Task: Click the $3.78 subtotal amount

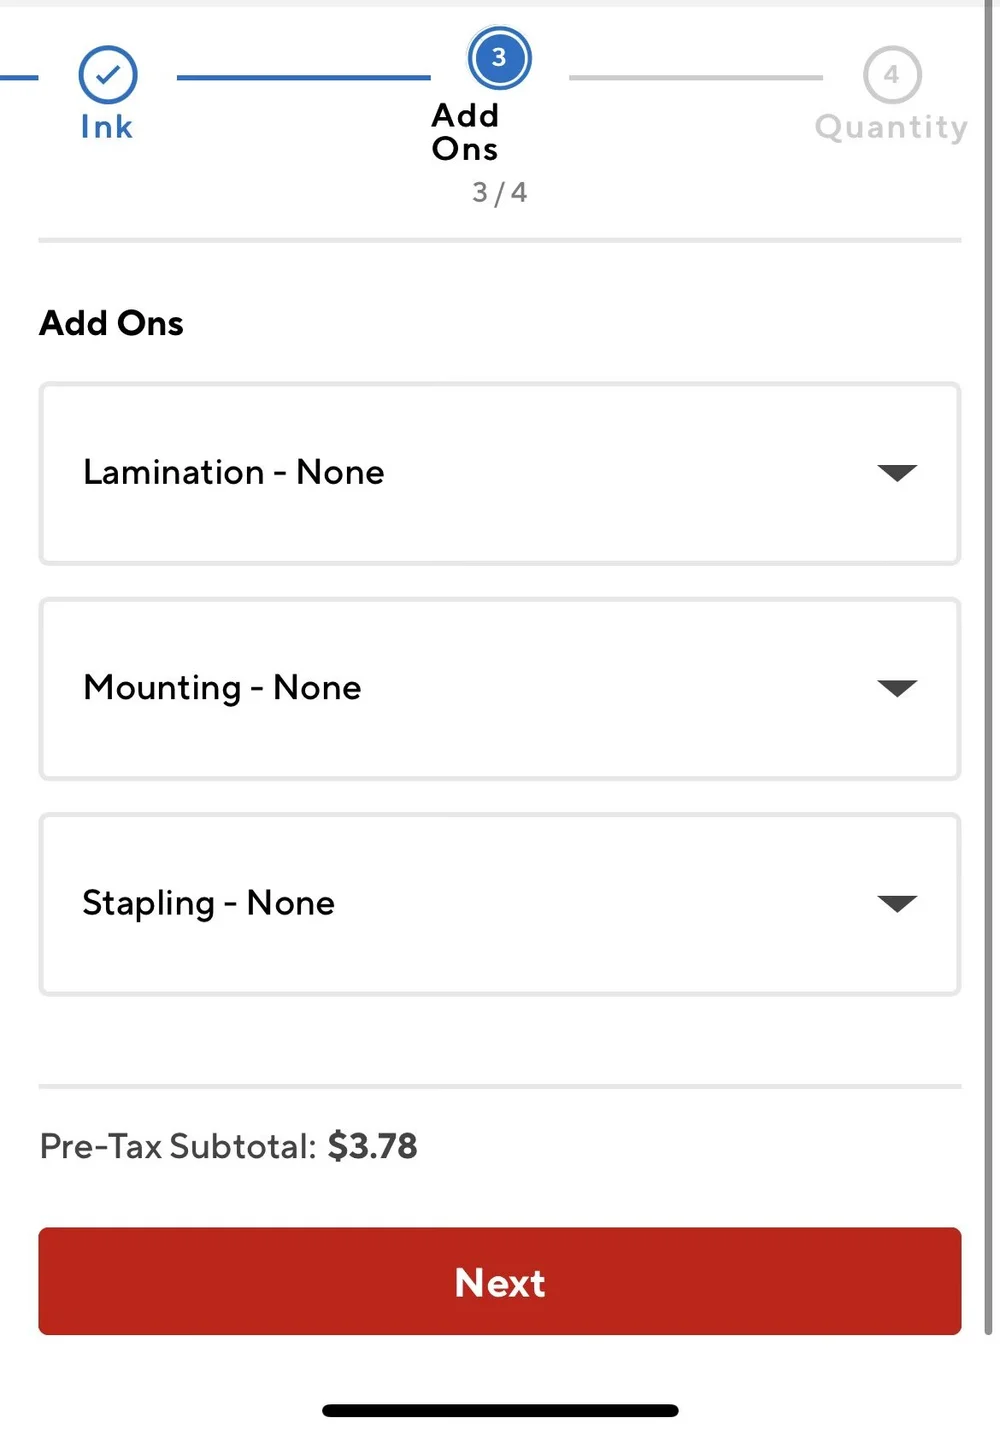Action: (372, 1146)
